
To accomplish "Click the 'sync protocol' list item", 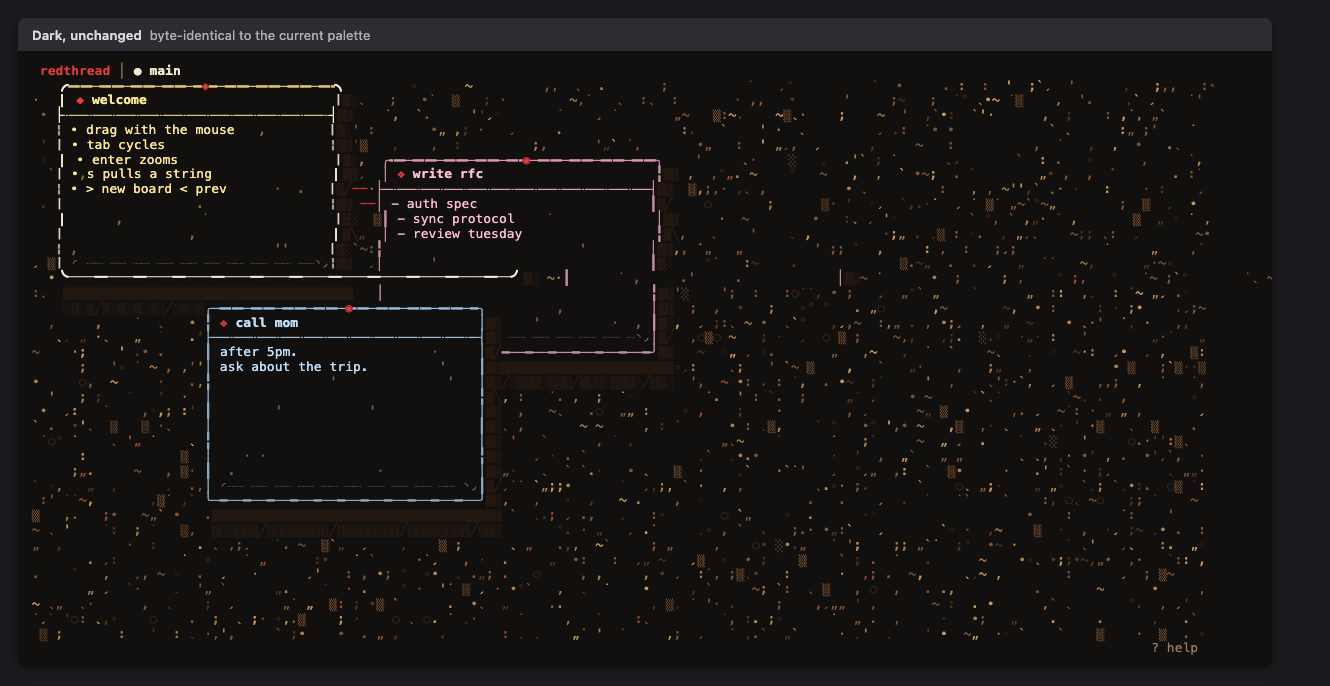I will coord(463,219).
